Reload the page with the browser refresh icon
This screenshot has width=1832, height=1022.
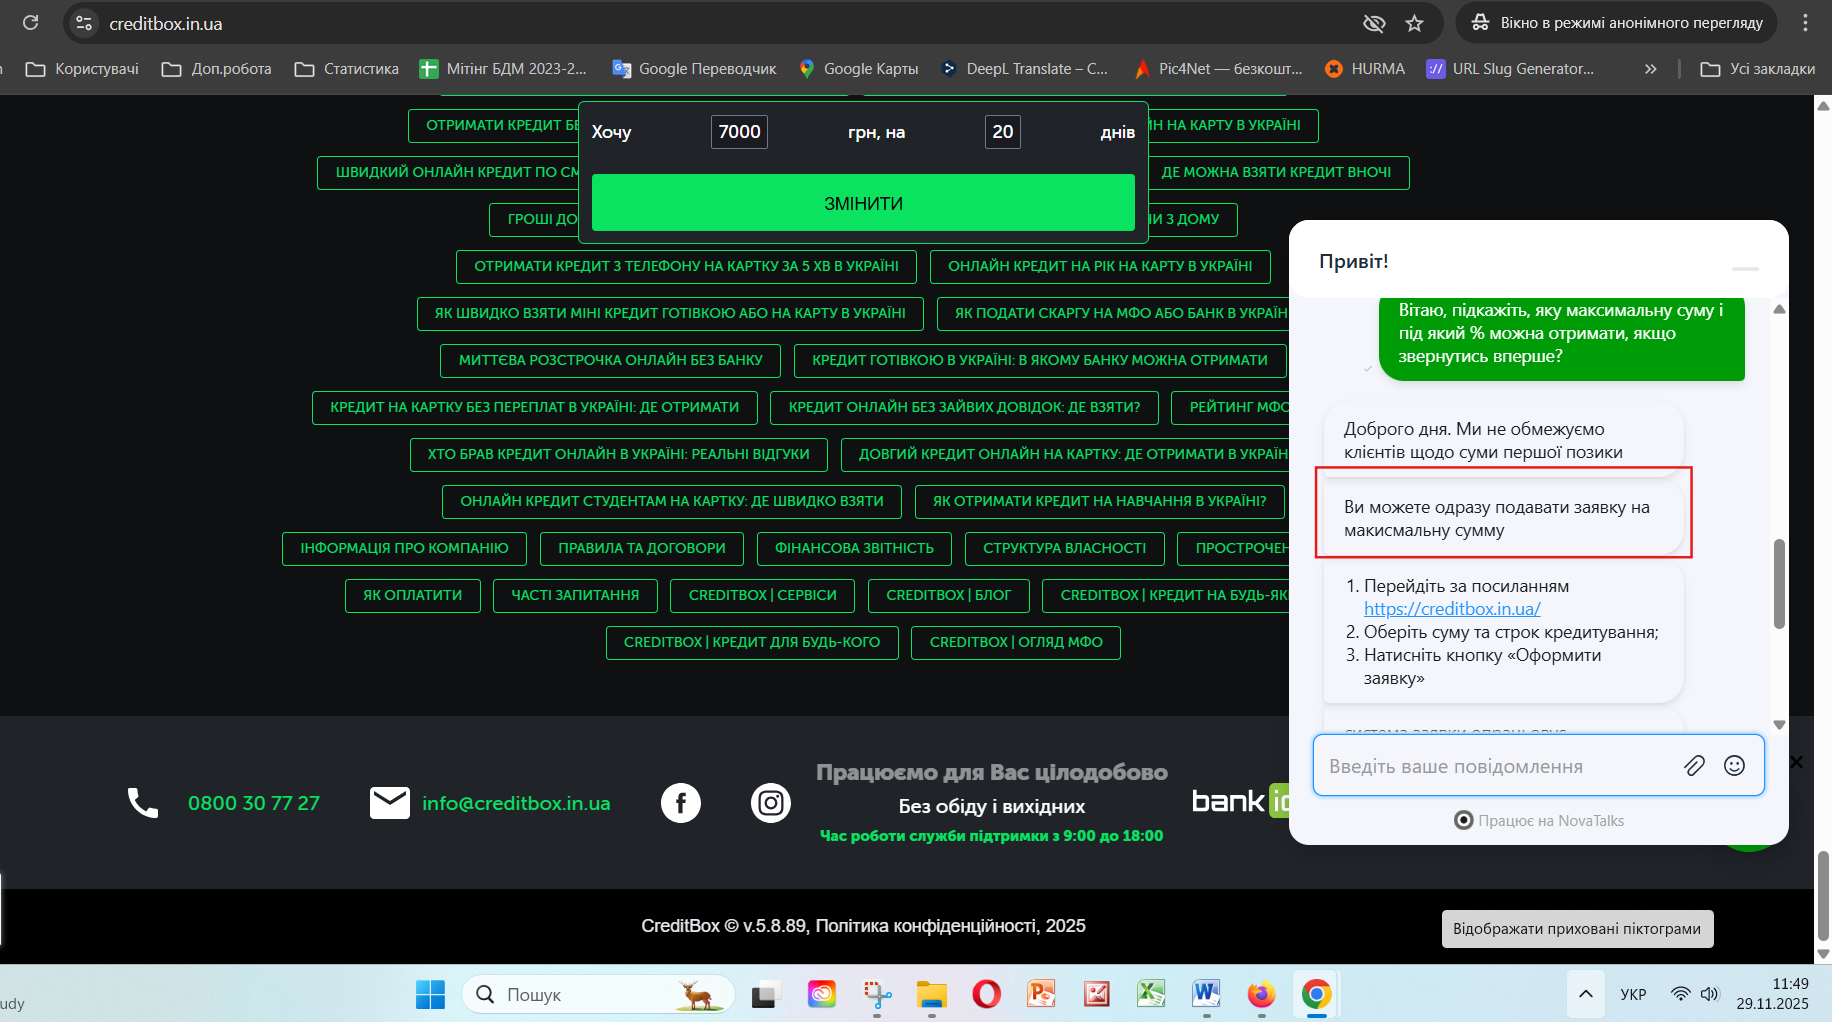[x=31, y=22]
